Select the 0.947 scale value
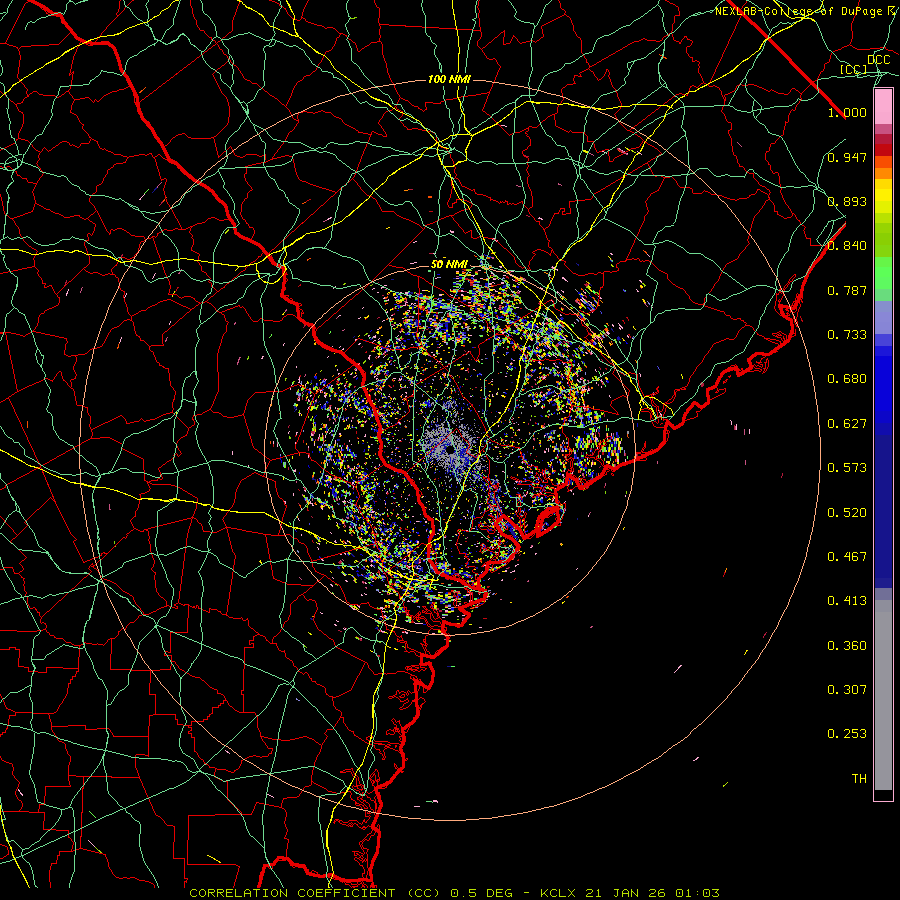Viewport: 900px width, 900px height. point(847,157)
